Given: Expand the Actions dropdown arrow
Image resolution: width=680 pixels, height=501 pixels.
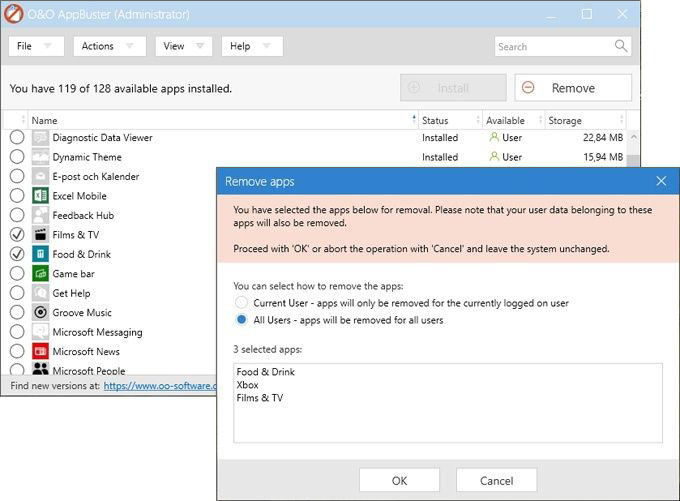Looking at the screenshot, I should [x=129, y=46].
